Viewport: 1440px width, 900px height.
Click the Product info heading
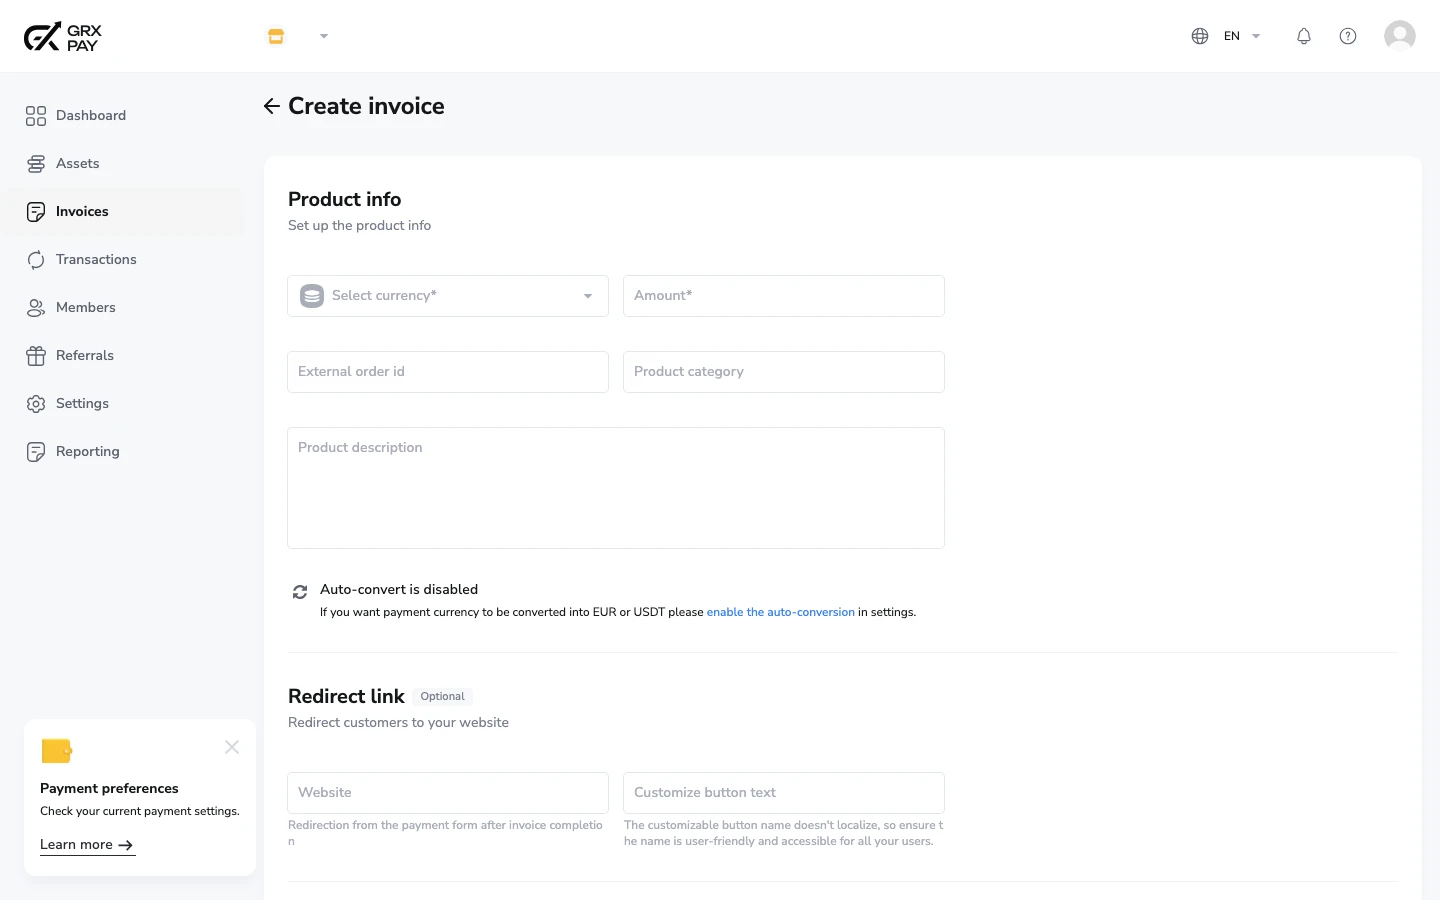345,199
